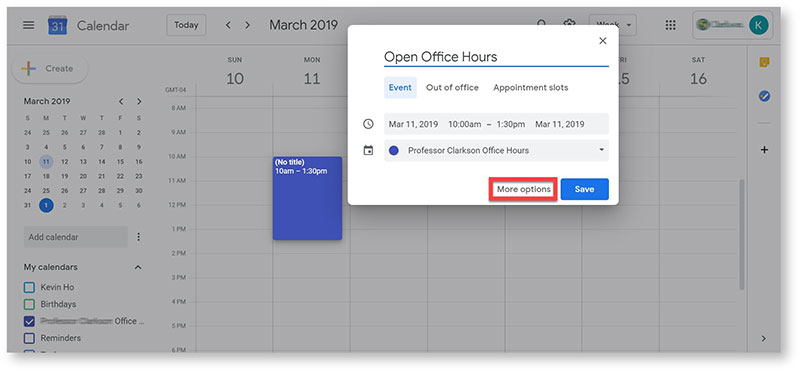Viewport: 800px width, 372px height.
Task: Go to the next week arrow
Action: pos(247,25)
